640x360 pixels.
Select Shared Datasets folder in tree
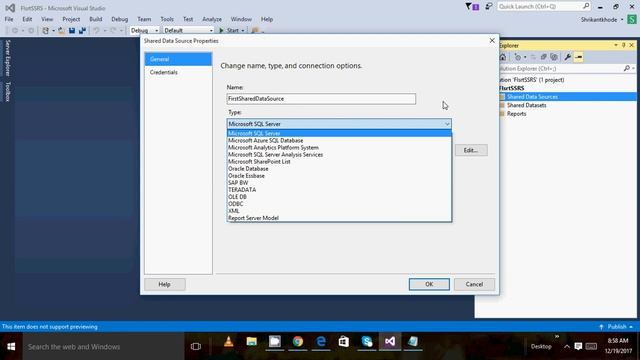click(x=527, y=105)
